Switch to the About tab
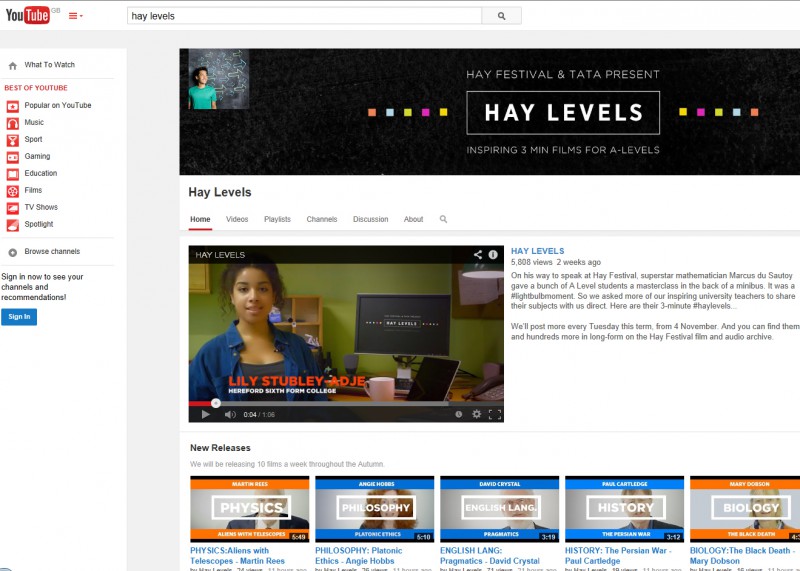Viewport: 800px width, 571px height. point(413,219)
